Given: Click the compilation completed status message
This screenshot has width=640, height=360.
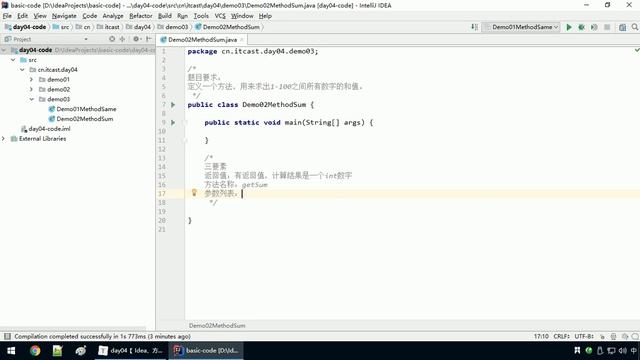Looking at the screenshot, I should (102, 336).
